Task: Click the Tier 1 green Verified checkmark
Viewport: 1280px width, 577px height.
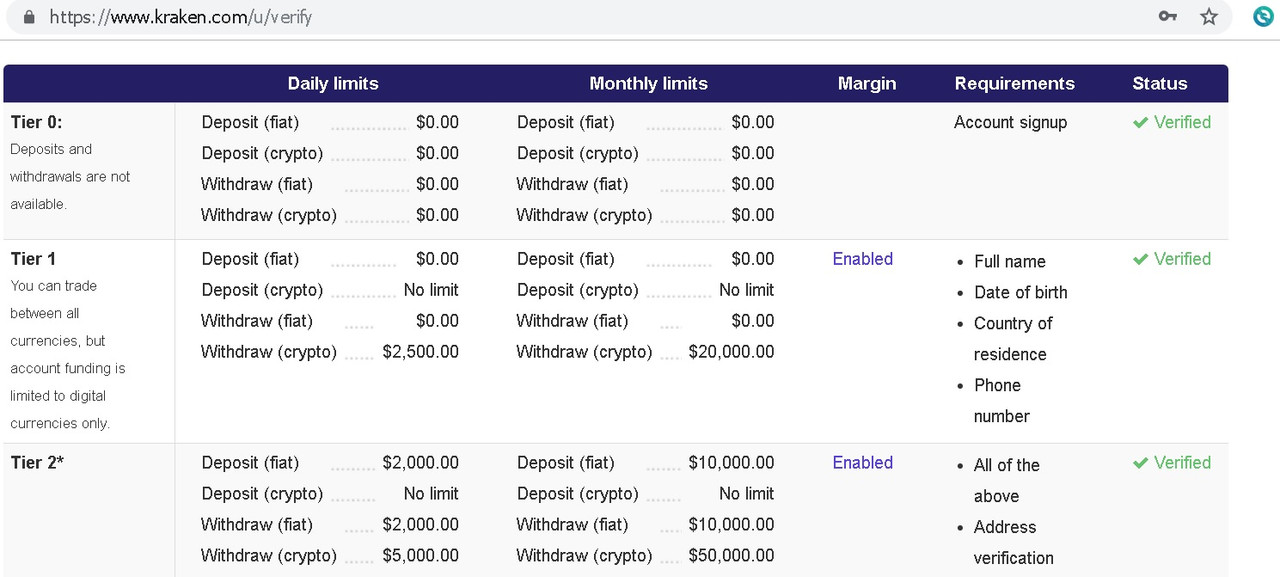Action: 1140,259
